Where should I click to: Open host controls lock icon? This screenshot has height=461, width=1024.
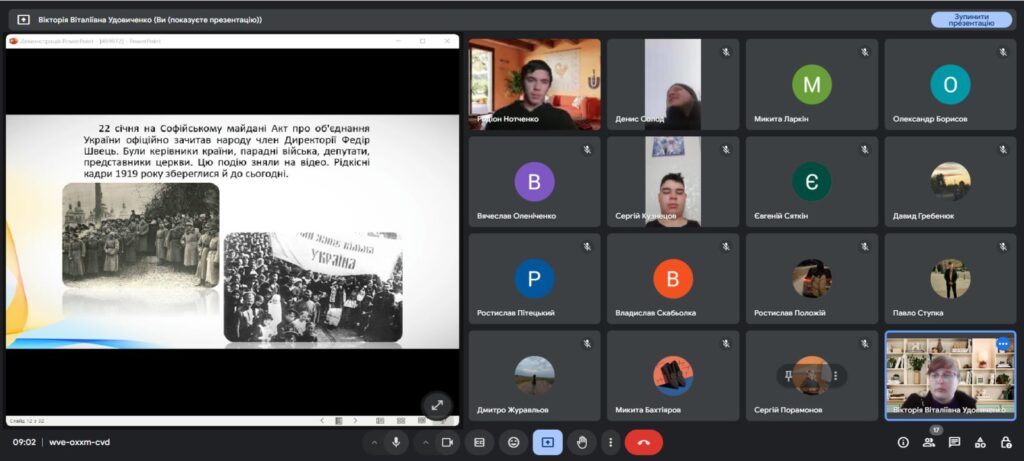tap(1006, 442)
